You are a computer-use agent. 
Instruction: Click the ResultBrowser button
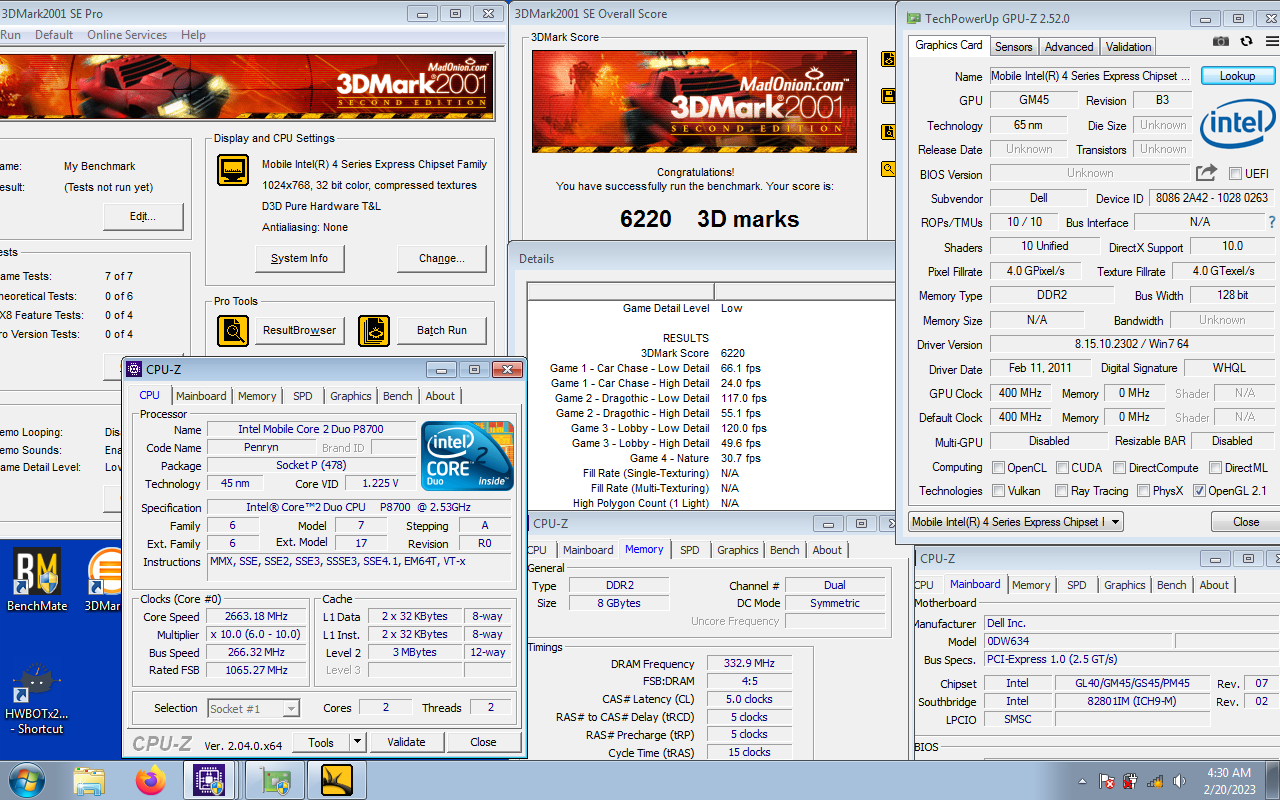tap(300, 330)
